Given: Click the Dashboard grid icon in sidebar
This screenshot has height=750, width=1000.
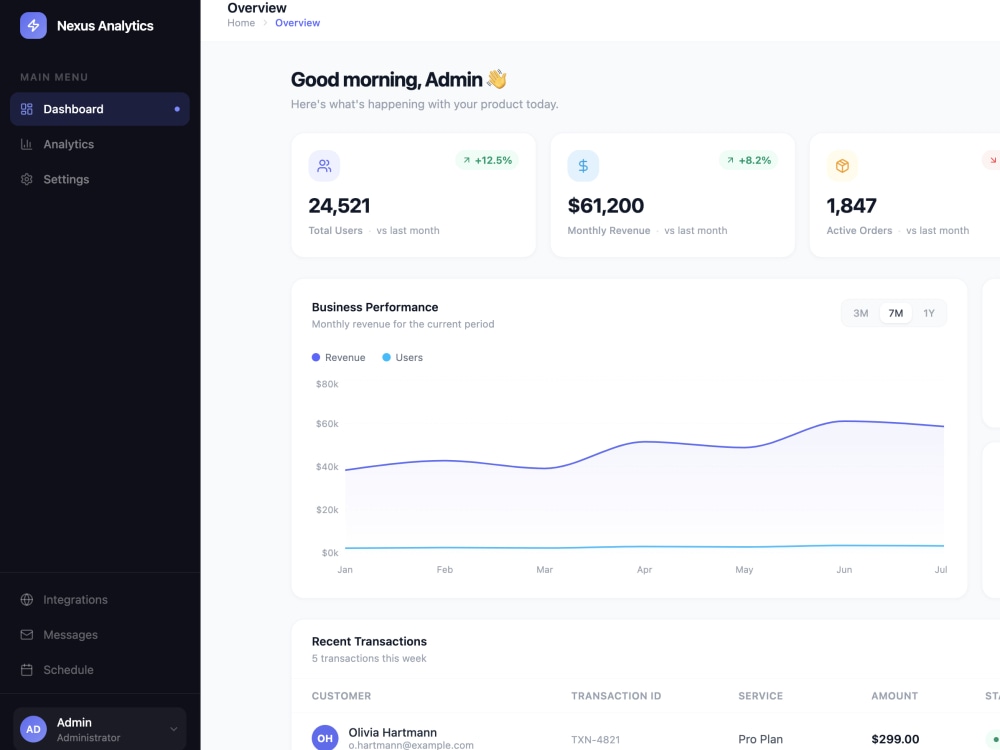Looking at the screenshot, I should (26, 109).
